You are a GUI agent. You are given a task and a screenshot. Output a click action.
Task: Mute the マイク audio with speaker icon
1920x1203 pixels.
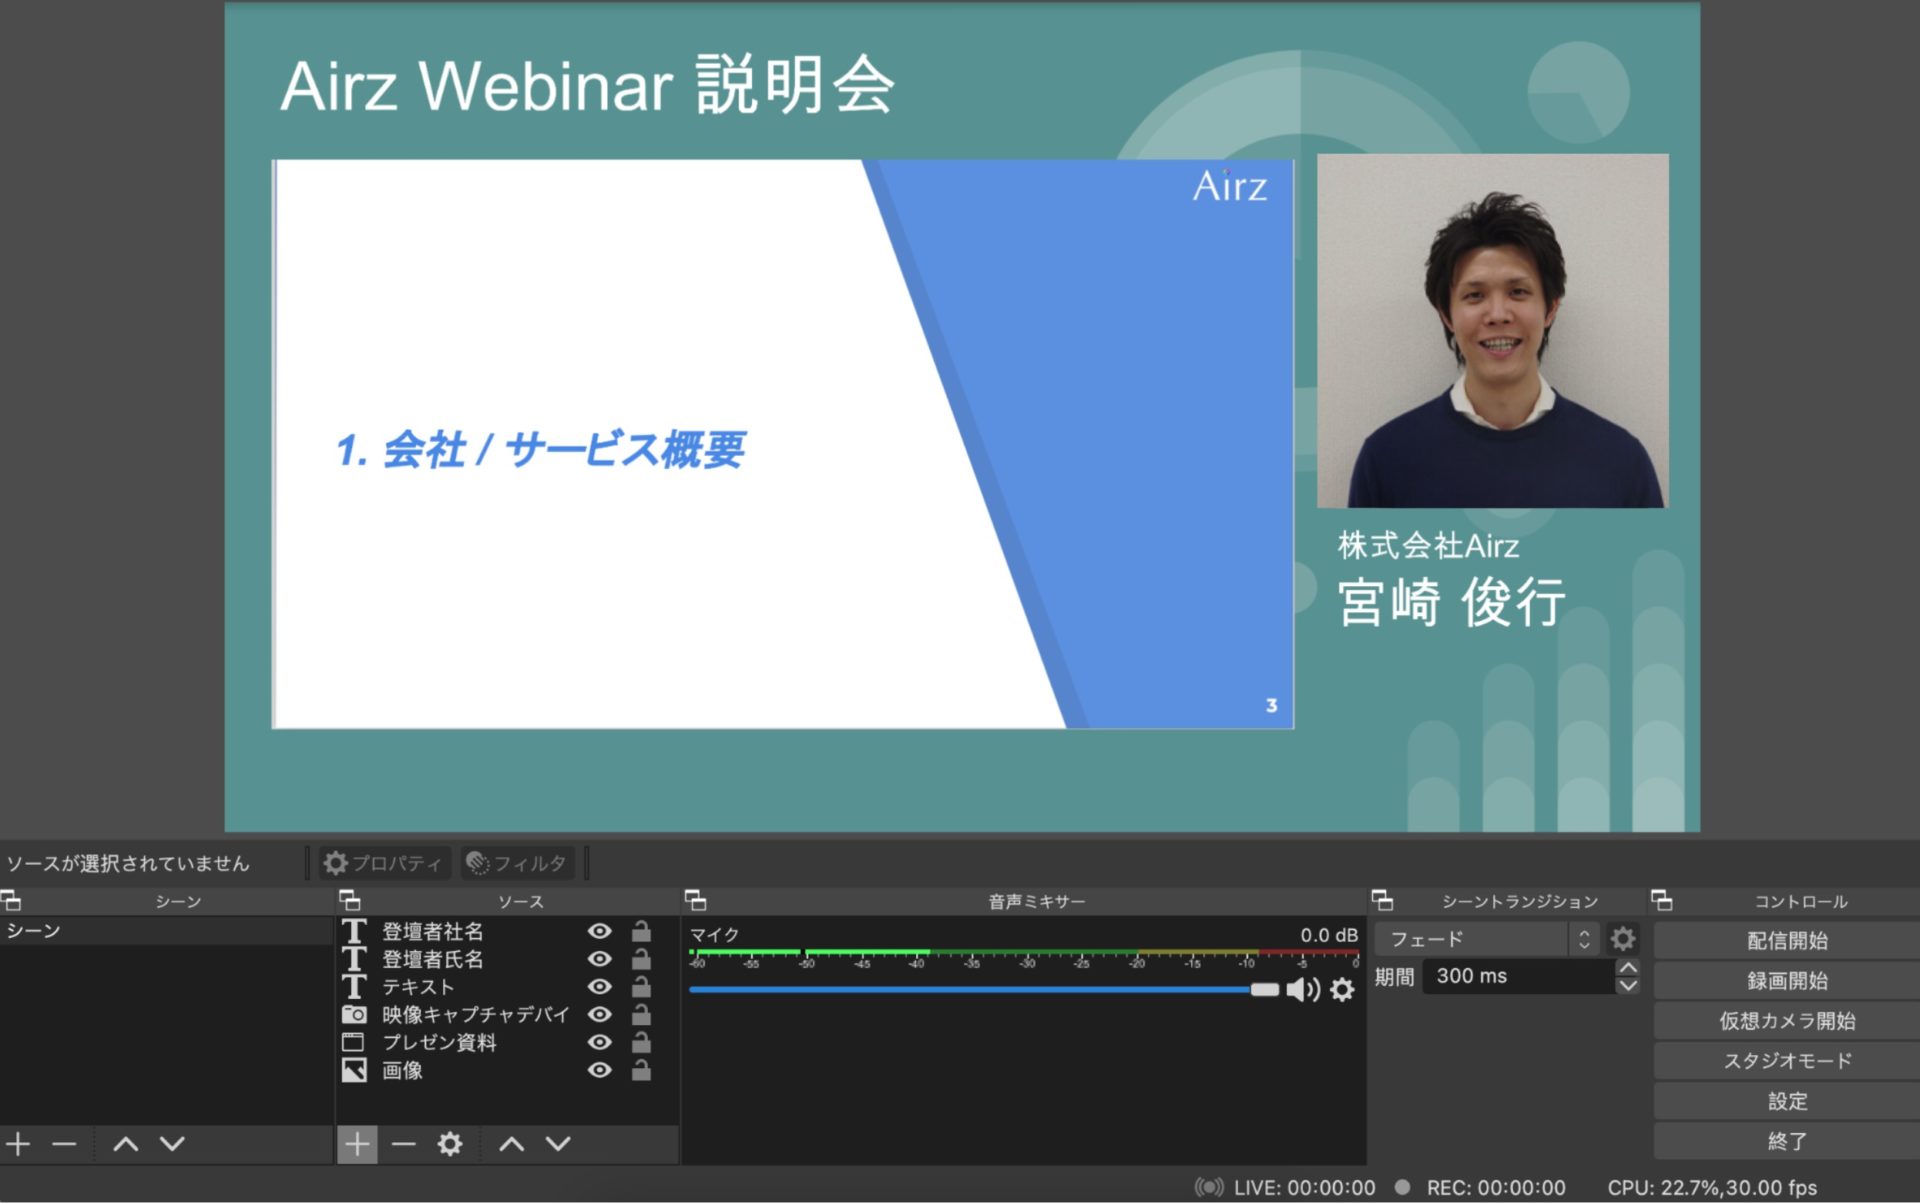[1303, 990]
